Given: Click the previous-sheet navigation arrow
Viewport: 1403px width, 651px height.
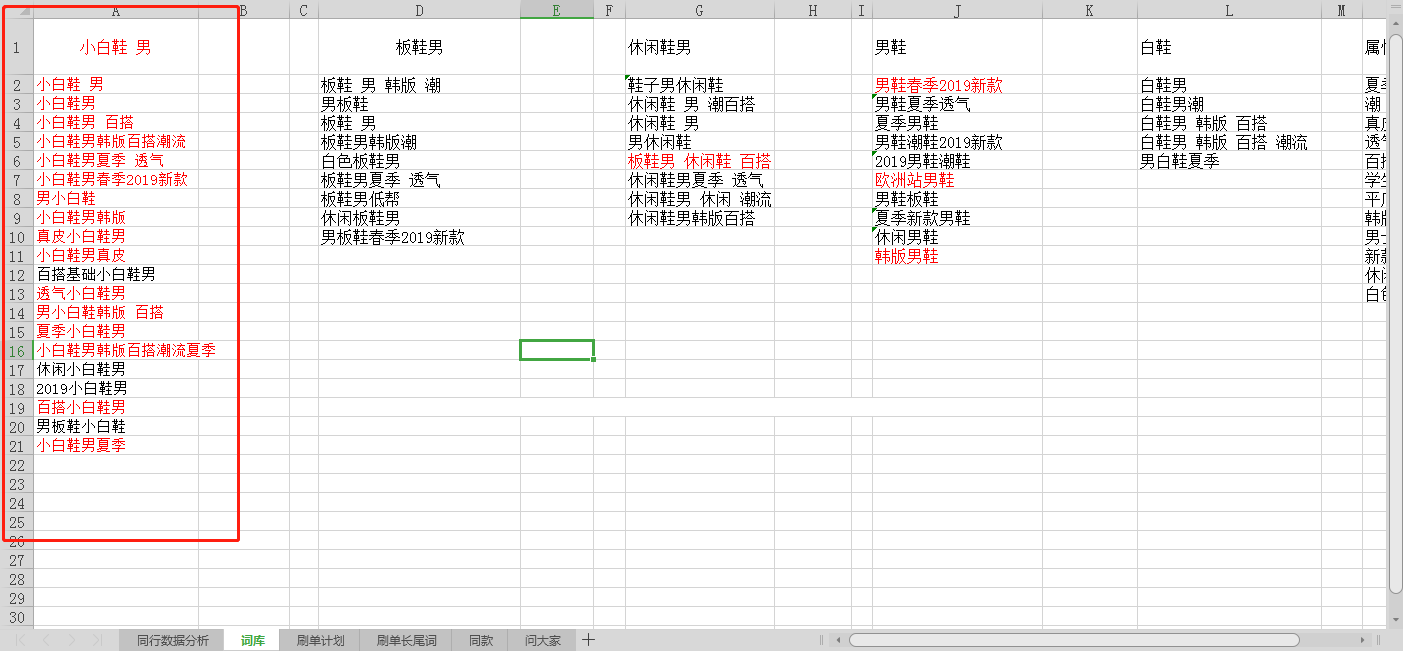Looking at the screenshot, I should tap(45, 639).
